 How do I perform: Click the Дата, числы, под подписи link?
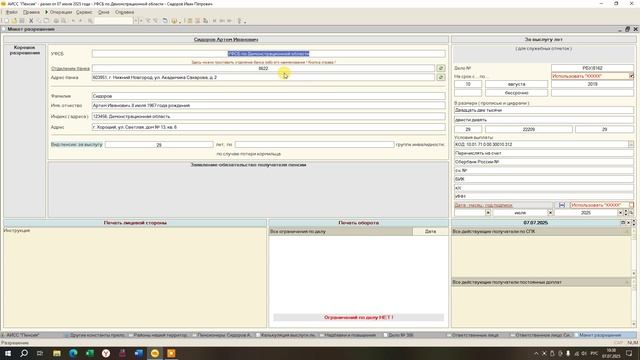(483, 205)
